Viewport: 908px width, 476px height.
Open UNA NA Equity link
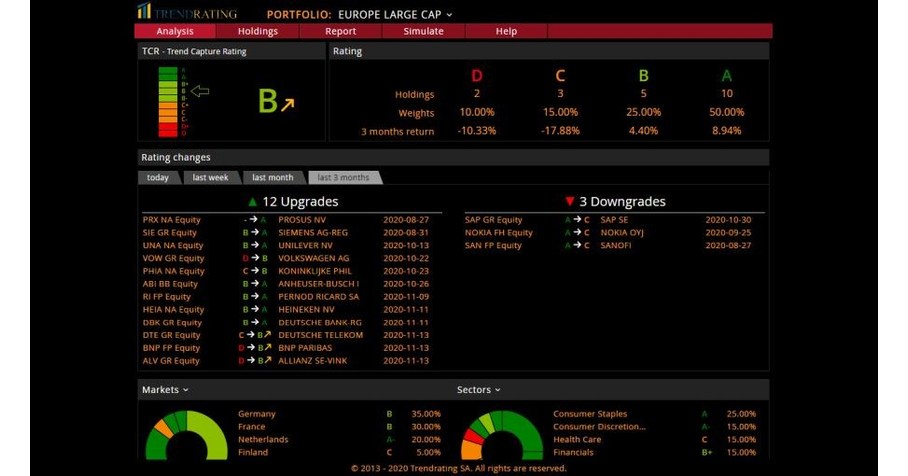click(173, 246)
